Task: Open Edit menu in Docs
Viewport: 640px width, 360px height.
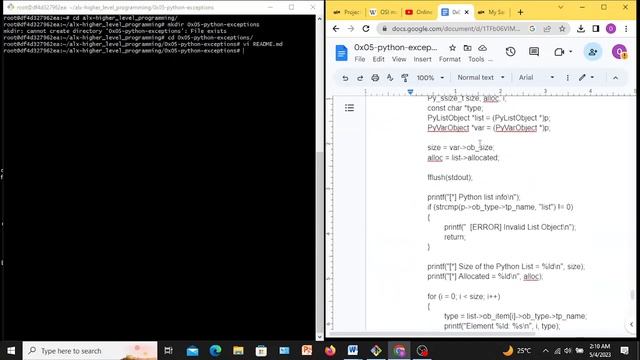Action: pos(378,59)
